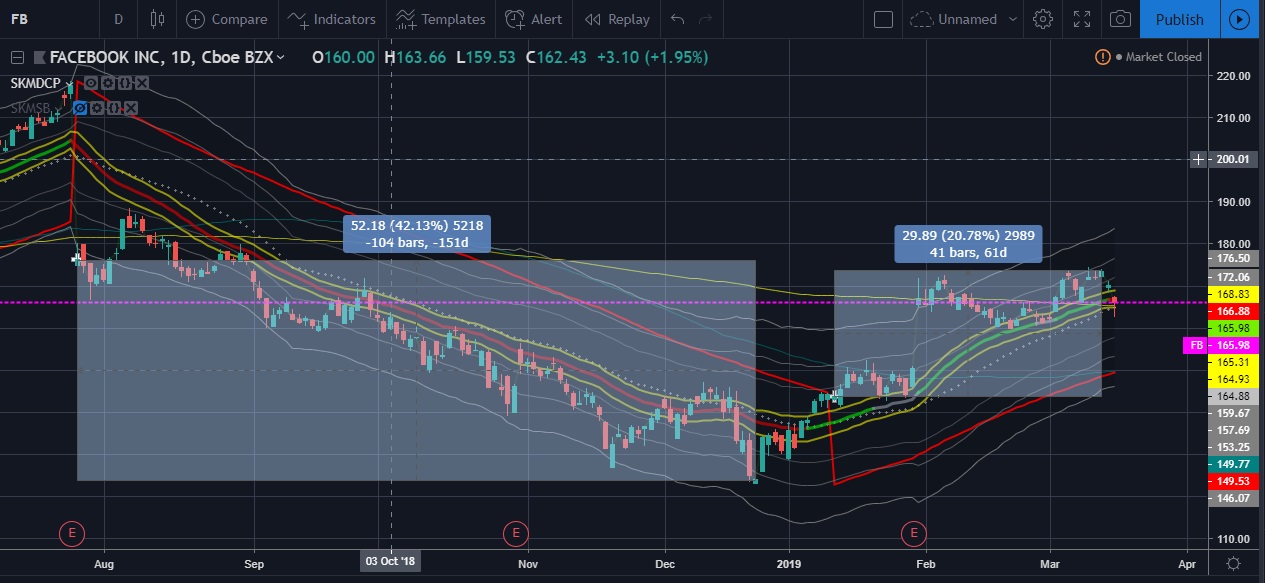The image size is (1265, 583).
Task: Remove the SKMSB indicator
Action: pos(130,108)
